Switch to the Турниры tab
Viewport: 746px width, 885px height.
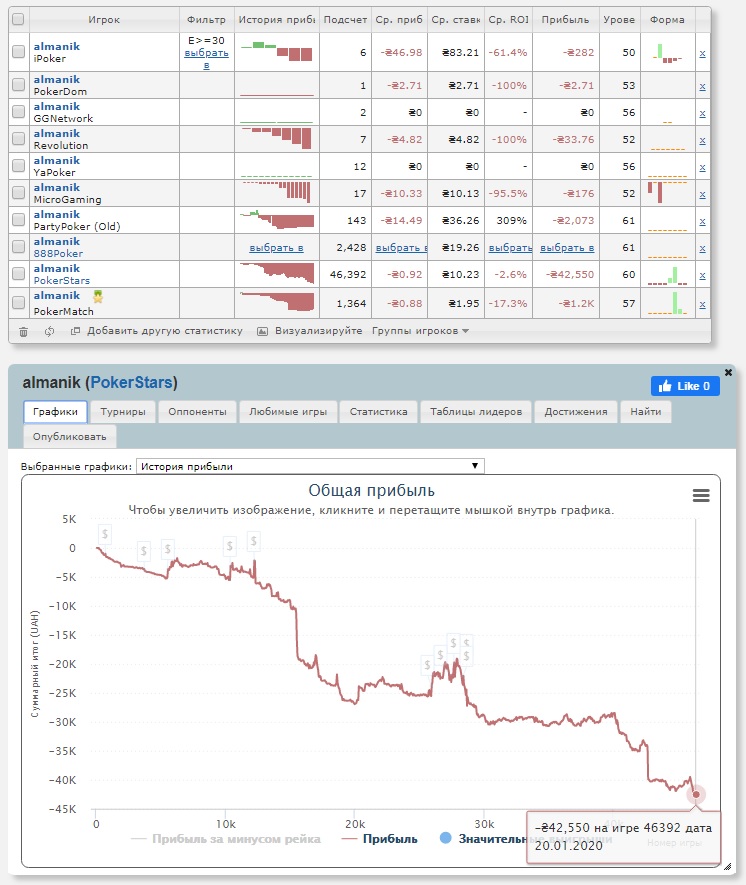(x=122, y=411)
